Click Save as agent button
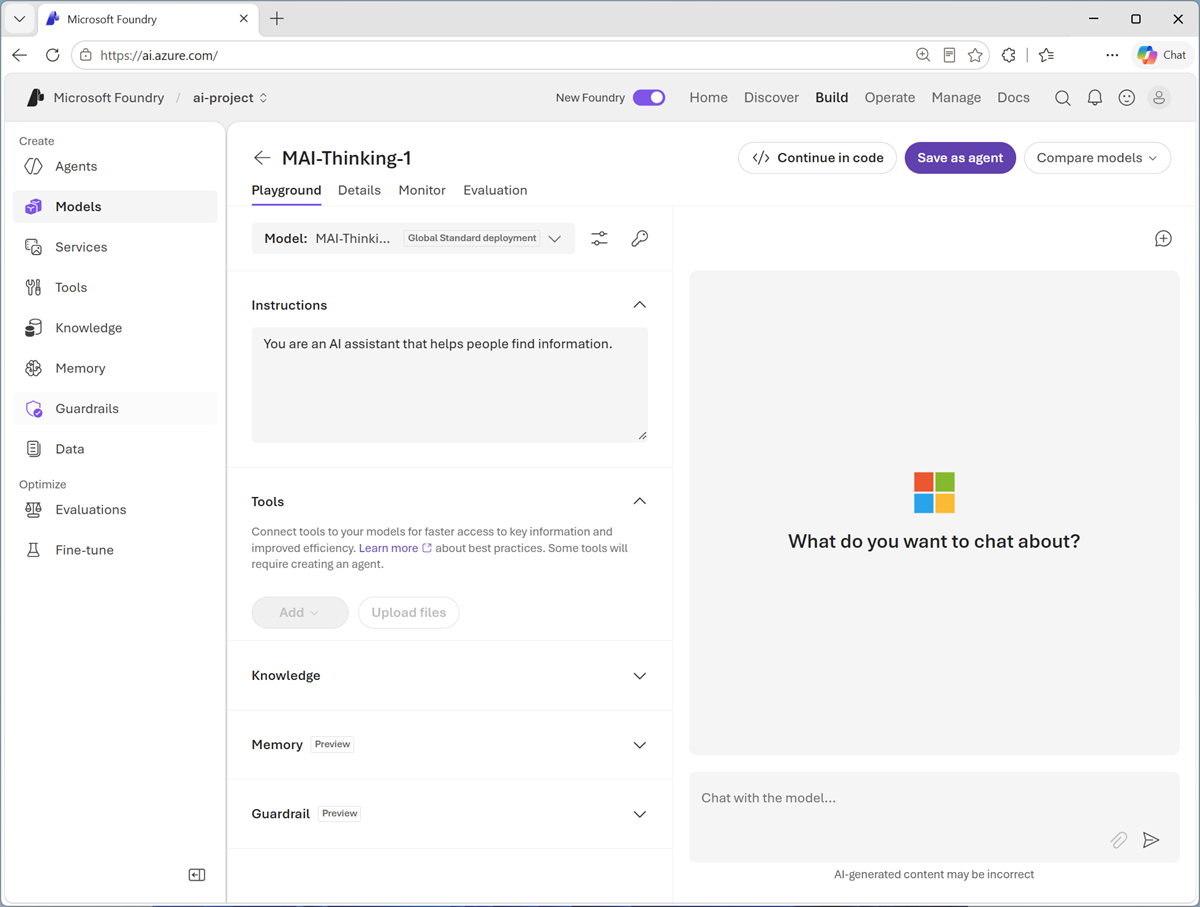1200x907 pixels. coord(960,158)
